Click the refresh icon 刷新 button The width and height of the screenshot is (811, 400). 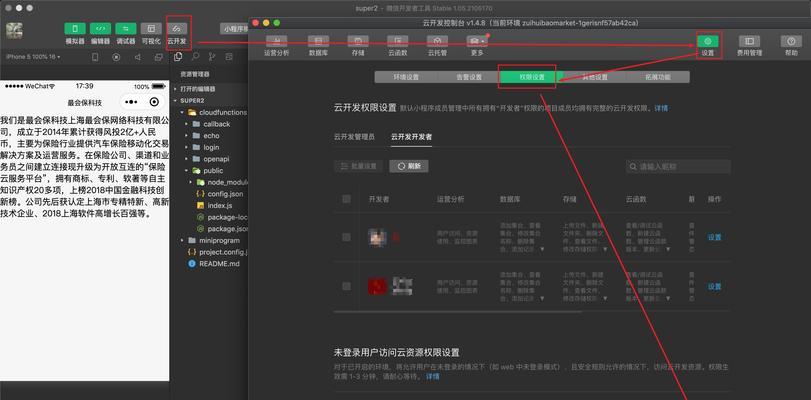click(x=409, y=167)
